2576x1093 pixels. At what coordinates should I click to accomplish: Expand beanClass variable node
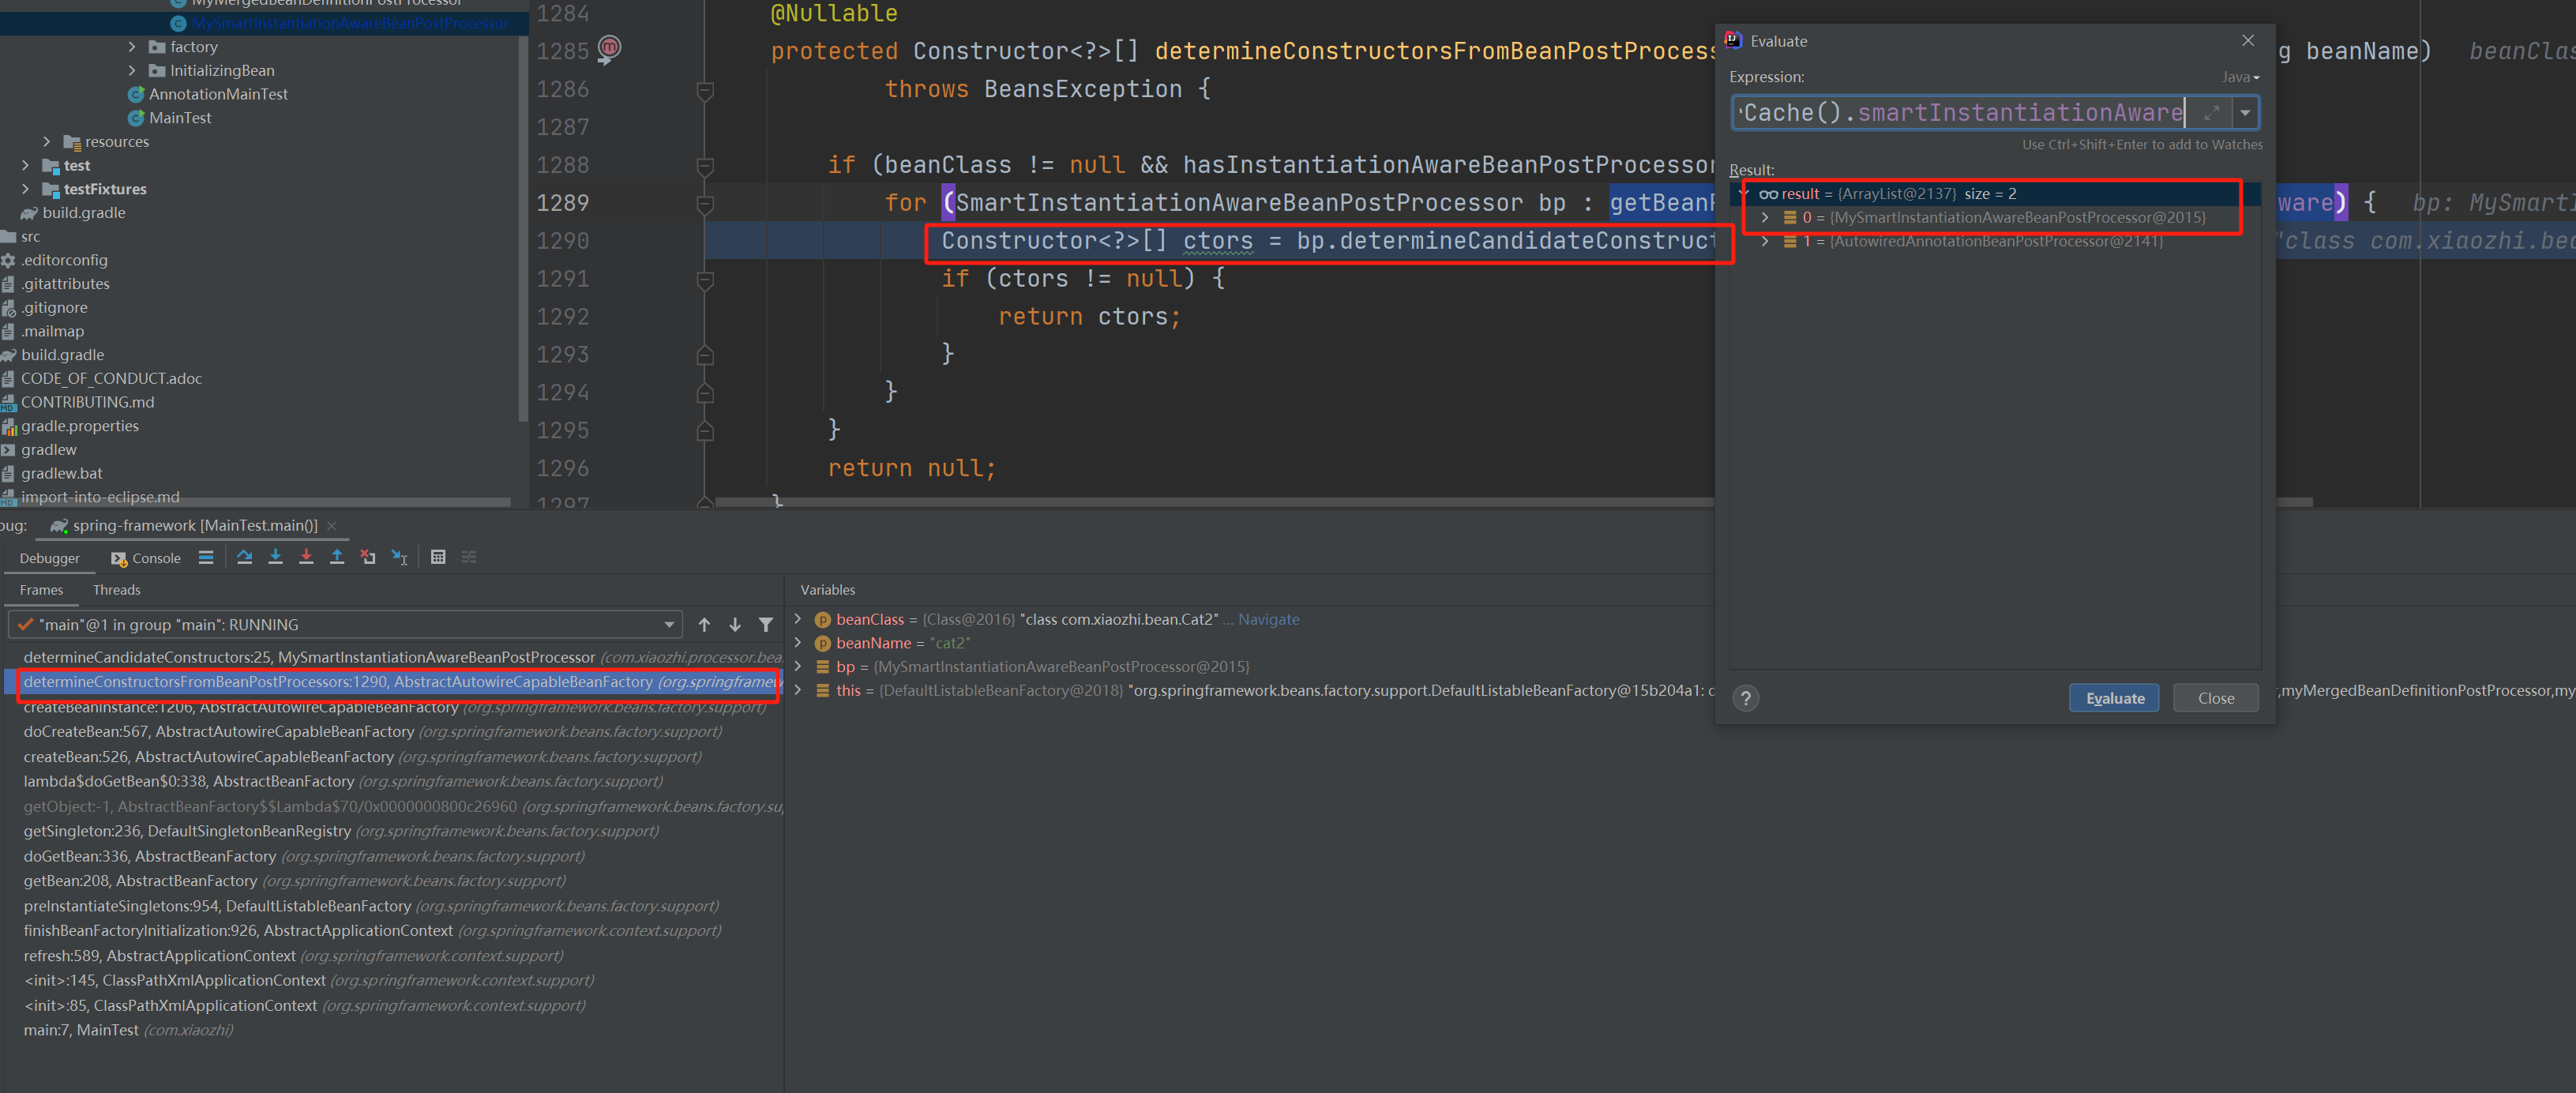[x=798, y=619]
